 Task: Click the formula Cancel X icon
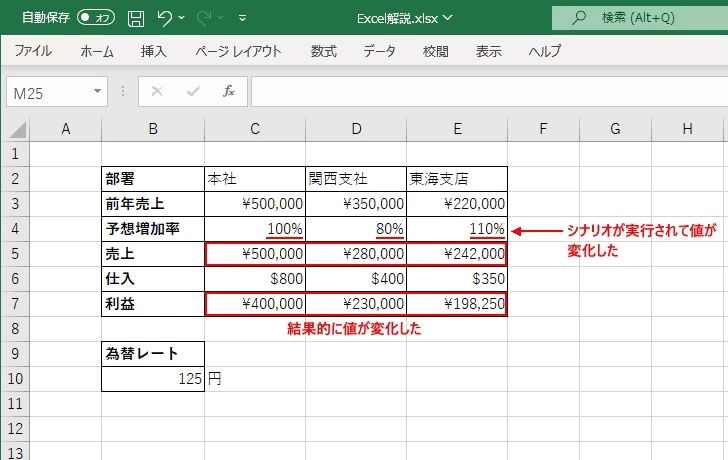(157, 91)
